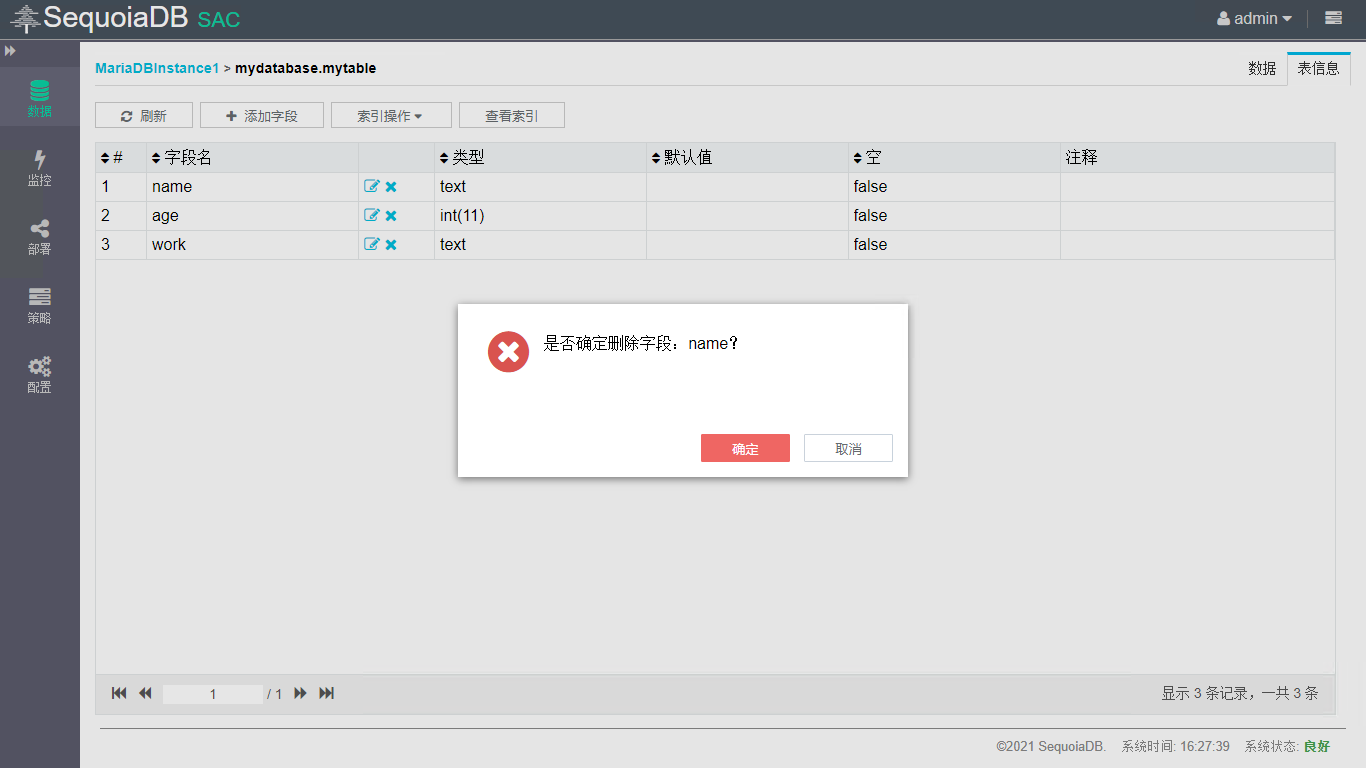Click the page number input field

(213, 694)
